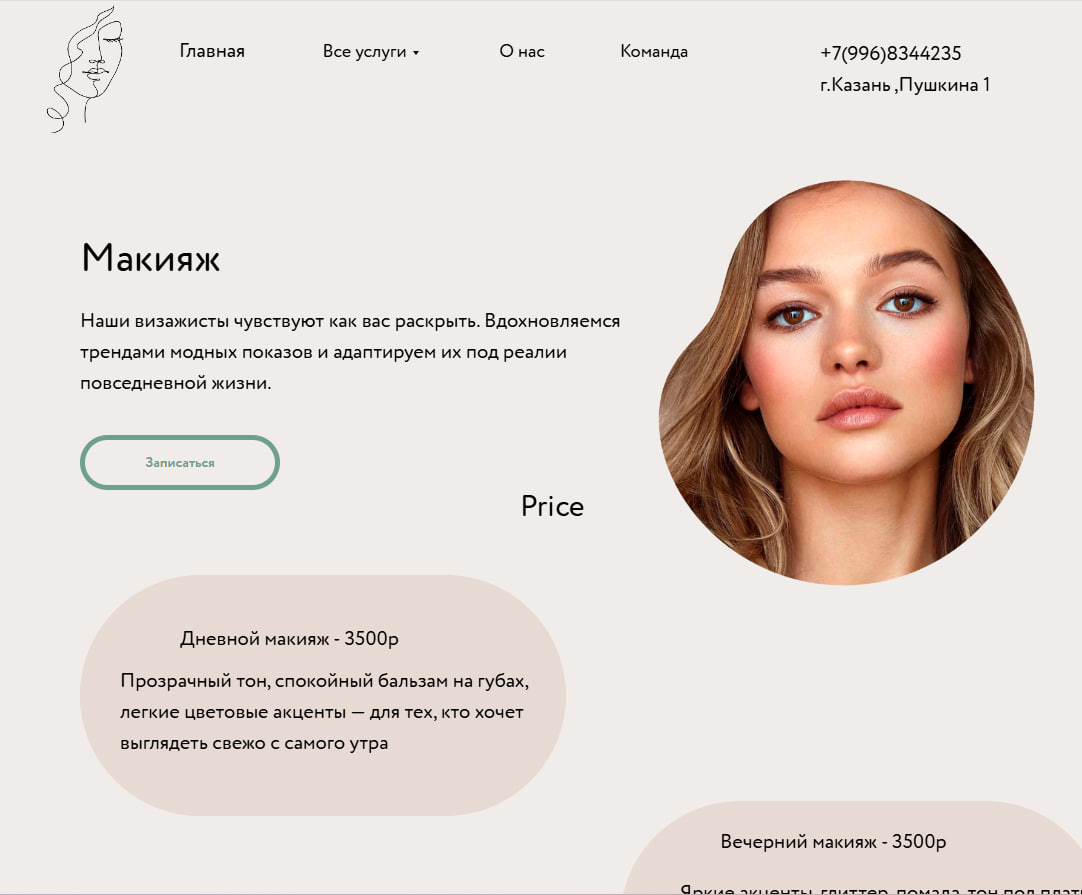This screenshot has height=895, width=1082.
Task: Open the Команда navigation link
Action: [x=653, y=52]
